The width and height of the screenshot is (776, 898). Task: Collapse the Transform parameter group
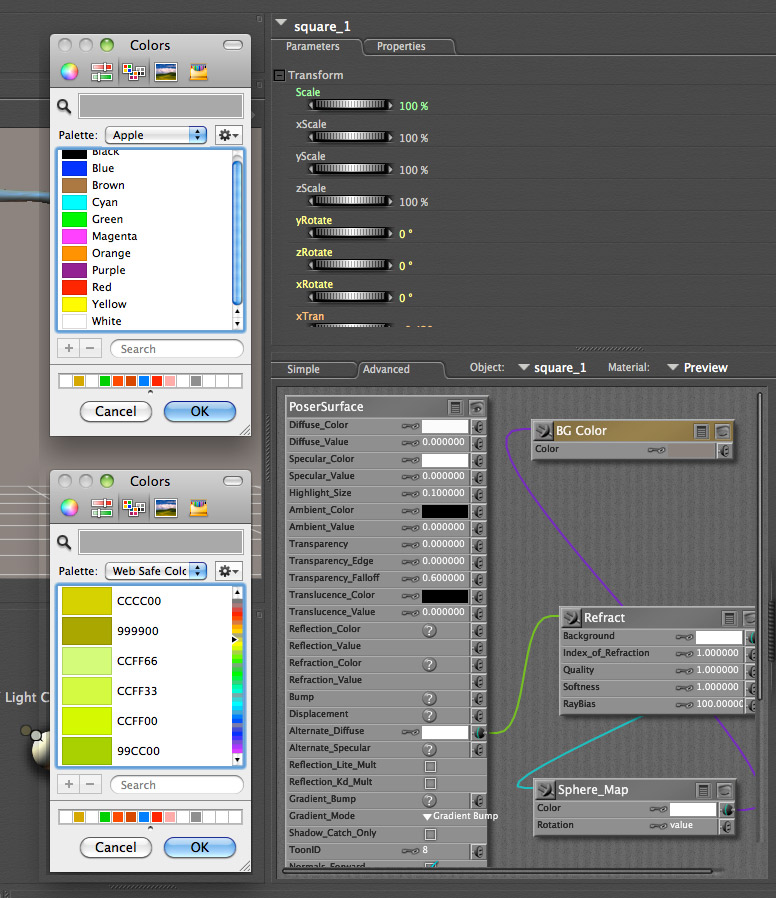[279, 75]
